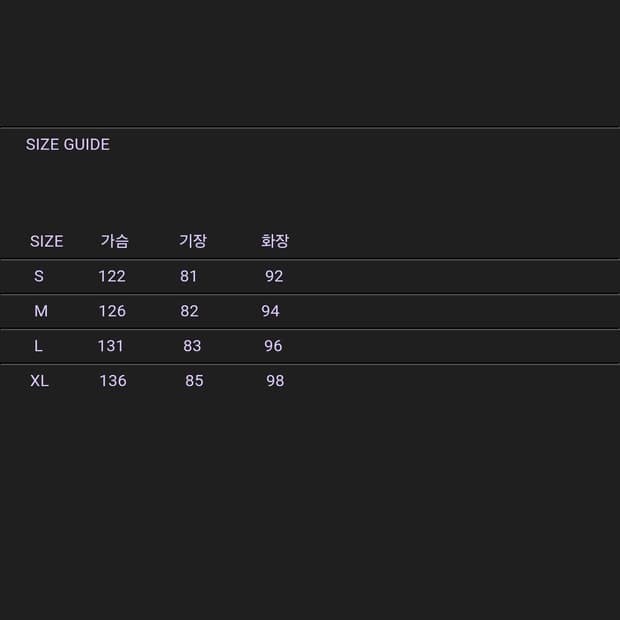Click sleeve value 94 in M row
Viewport: 620px width, 620px height.
click(x=271, y=311)
